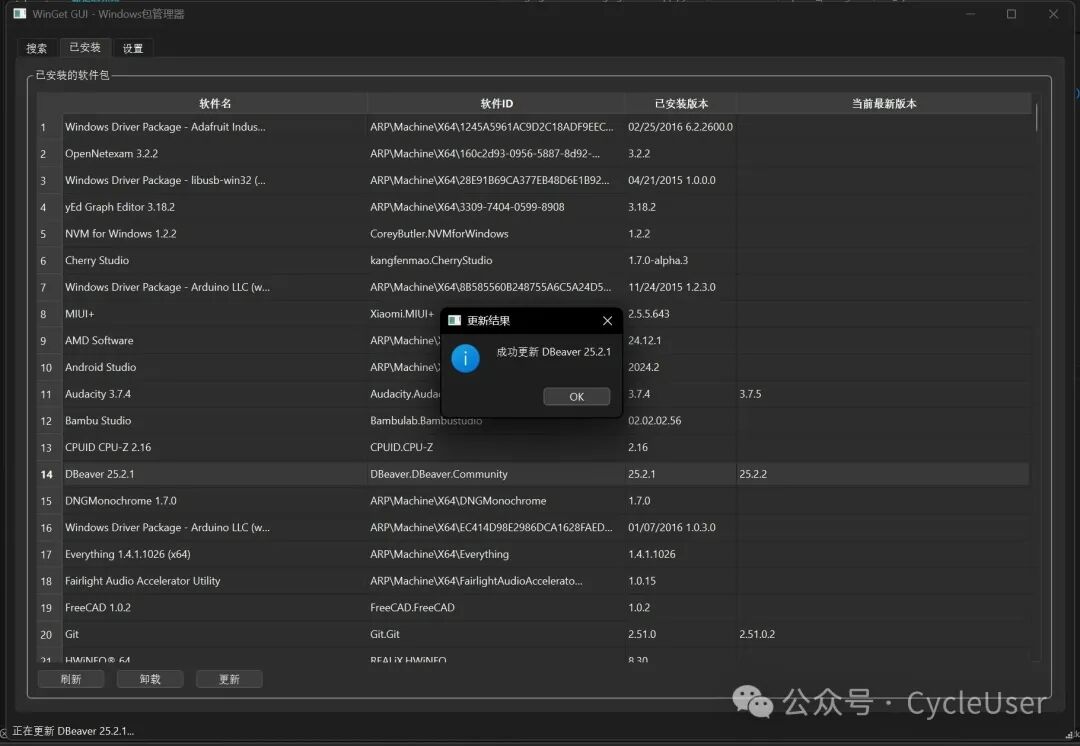Click the ARP\Machine\X64\Everything ID cell
Image resolution: width=1080 pixels, height=746 pixels.
pos(496,554)
